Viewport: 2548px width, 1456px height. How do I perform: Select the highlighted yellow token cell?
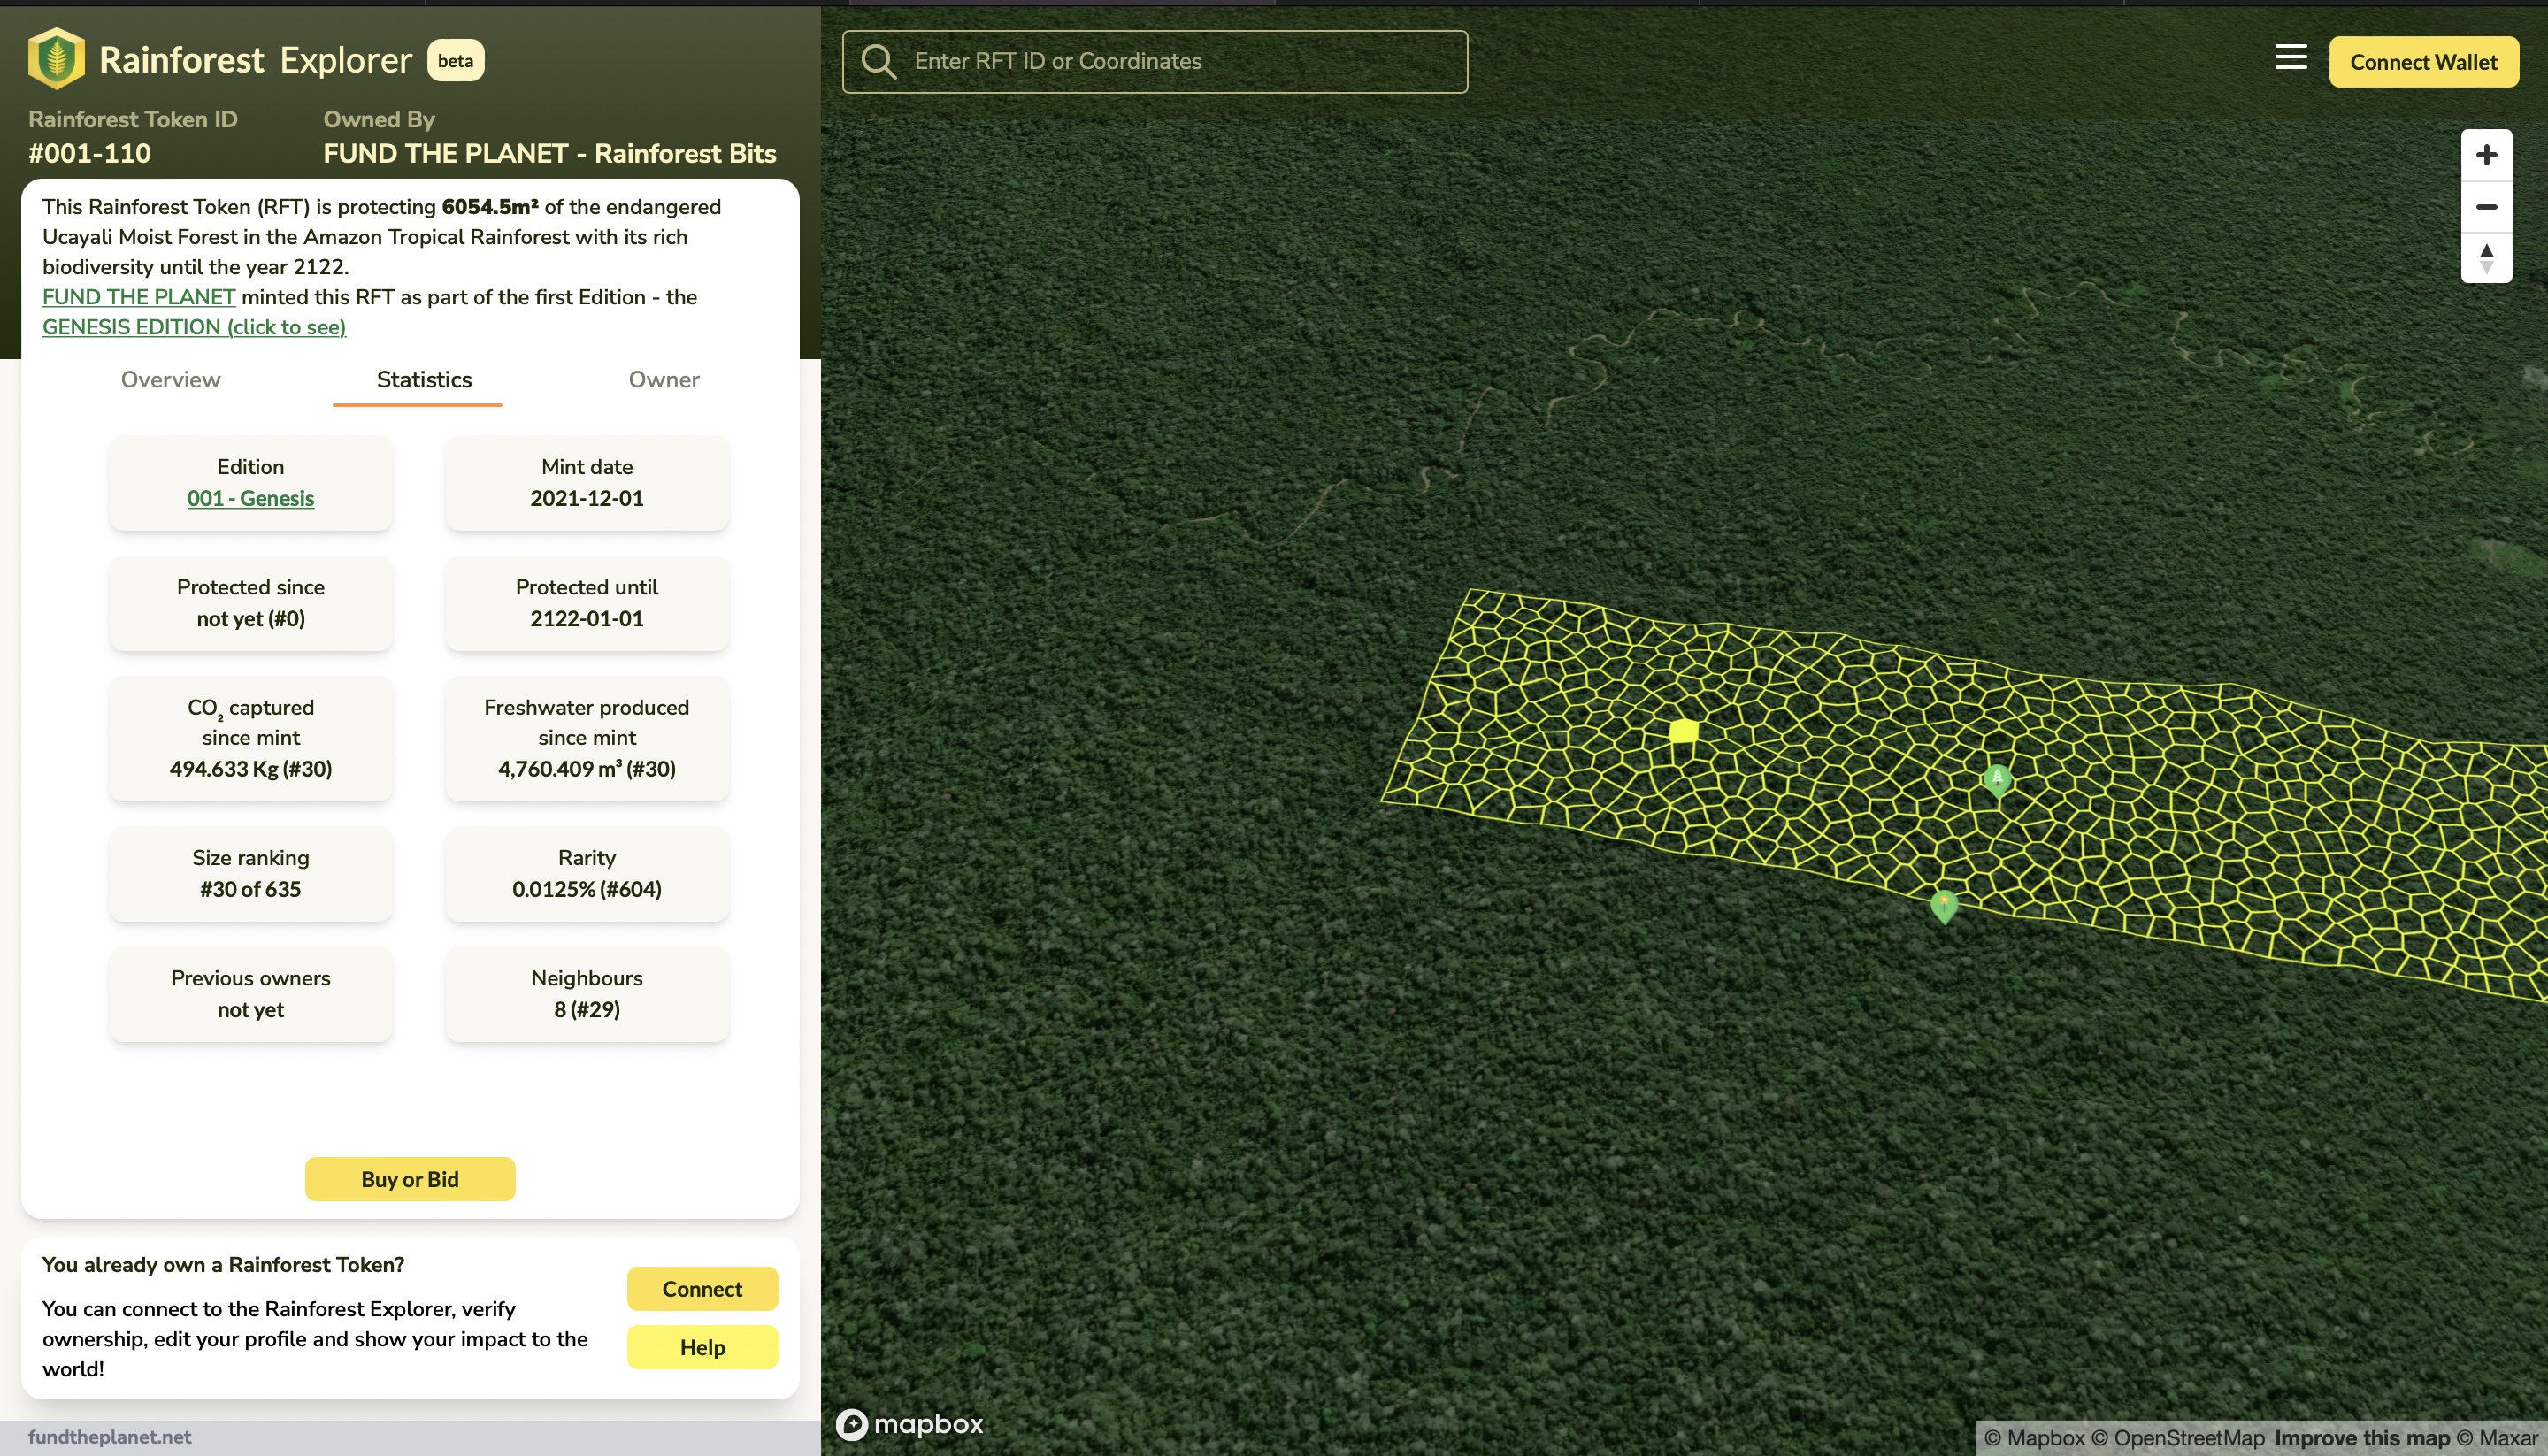point(1684,731)
